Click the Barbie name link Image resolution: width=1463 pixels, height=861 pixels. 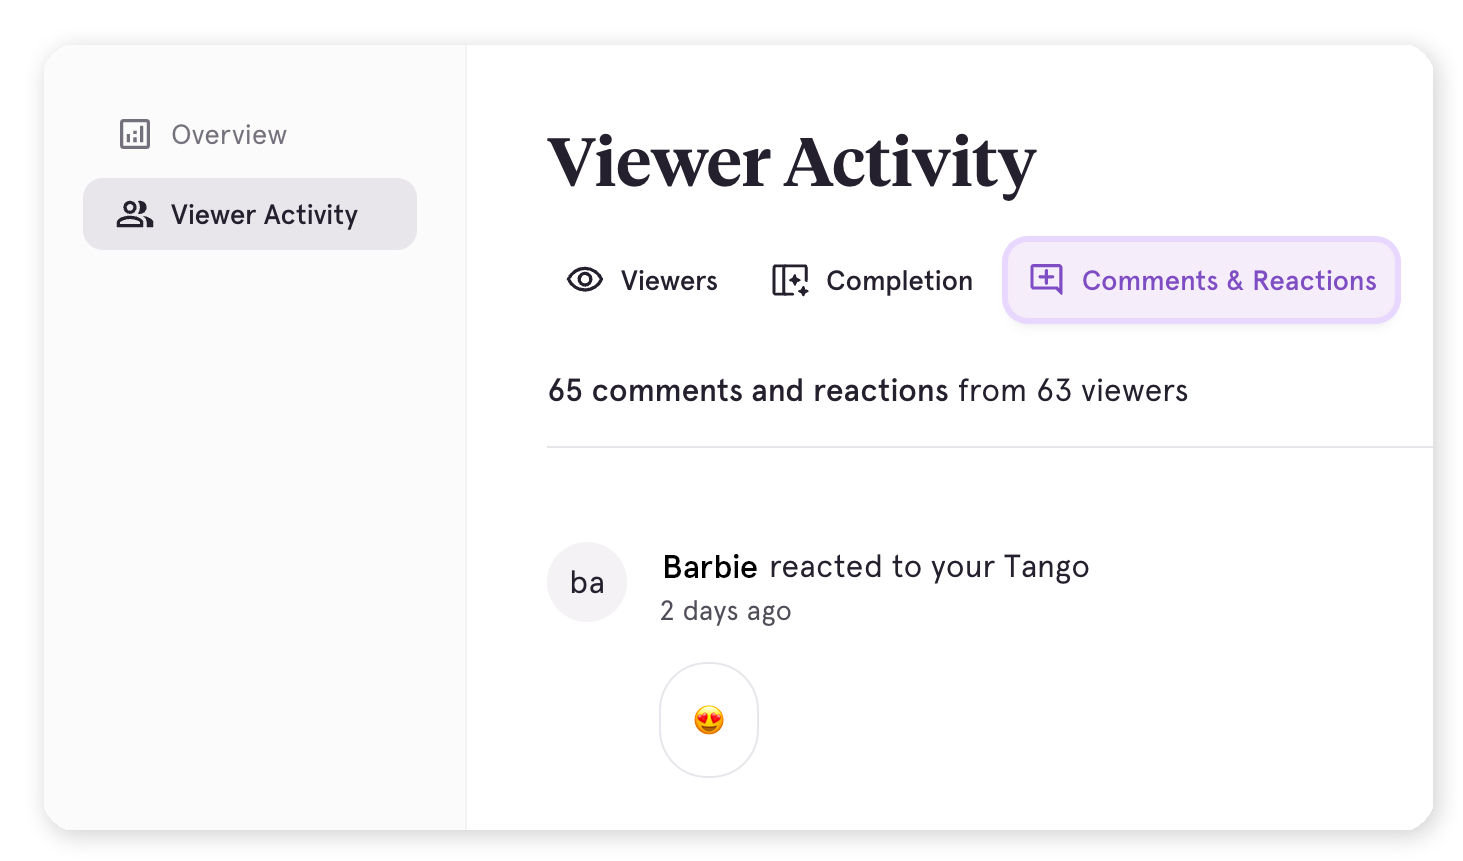pos(710,567)
